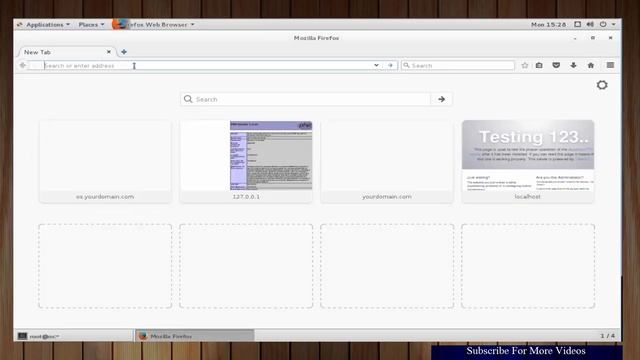Image resolution: width=640 pixels, height=360 pixels.
Task: Select Mozilla Firefox in the taskbar
Action: tap(194, 336)
